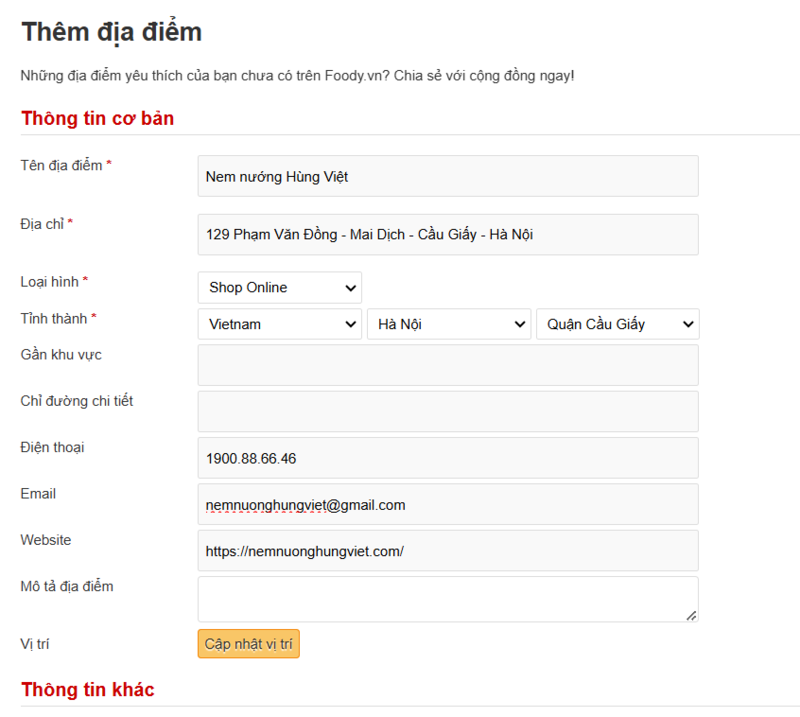Viewport: 800px width, 717px height.
Task: Click the Website URL input field
Action: point(447,551)
